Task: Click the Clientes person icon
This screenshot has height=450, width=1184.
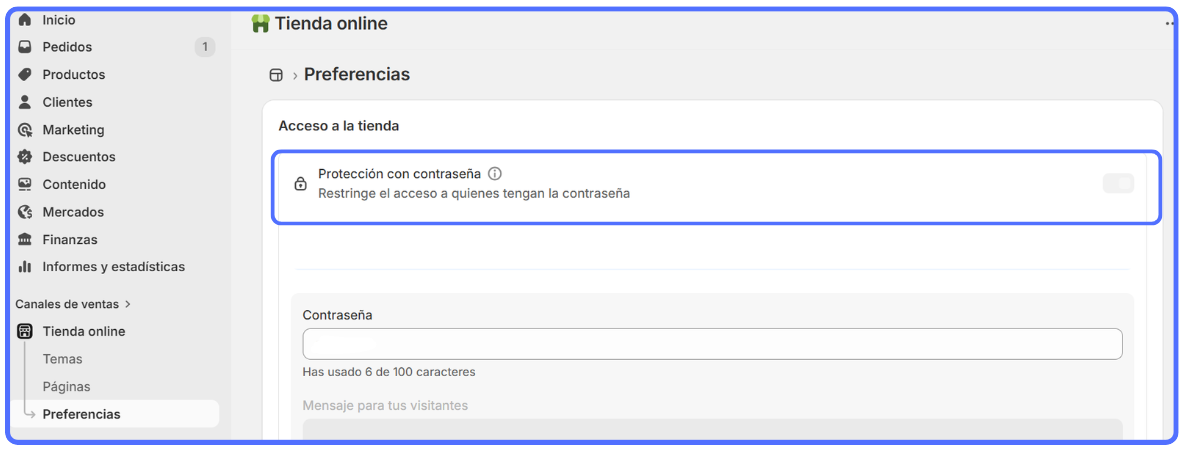Action: (x=26, y=102)
